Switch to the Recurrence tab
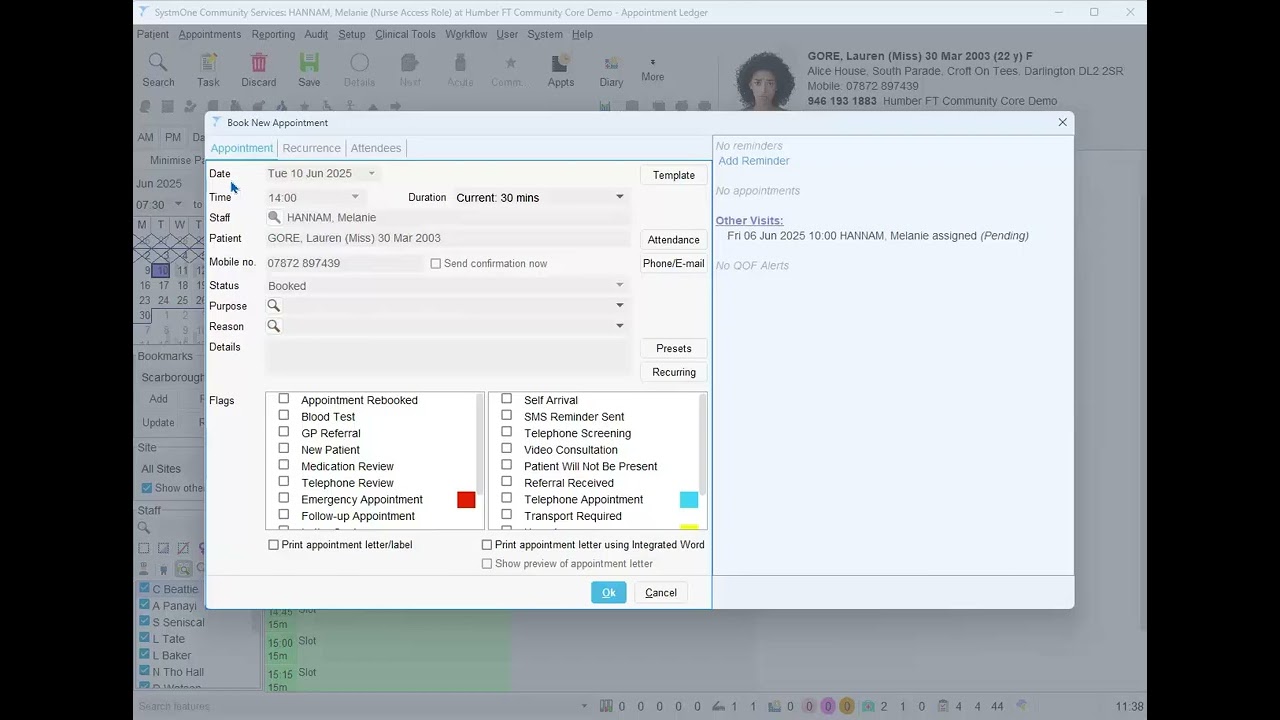 coord(311,148)
